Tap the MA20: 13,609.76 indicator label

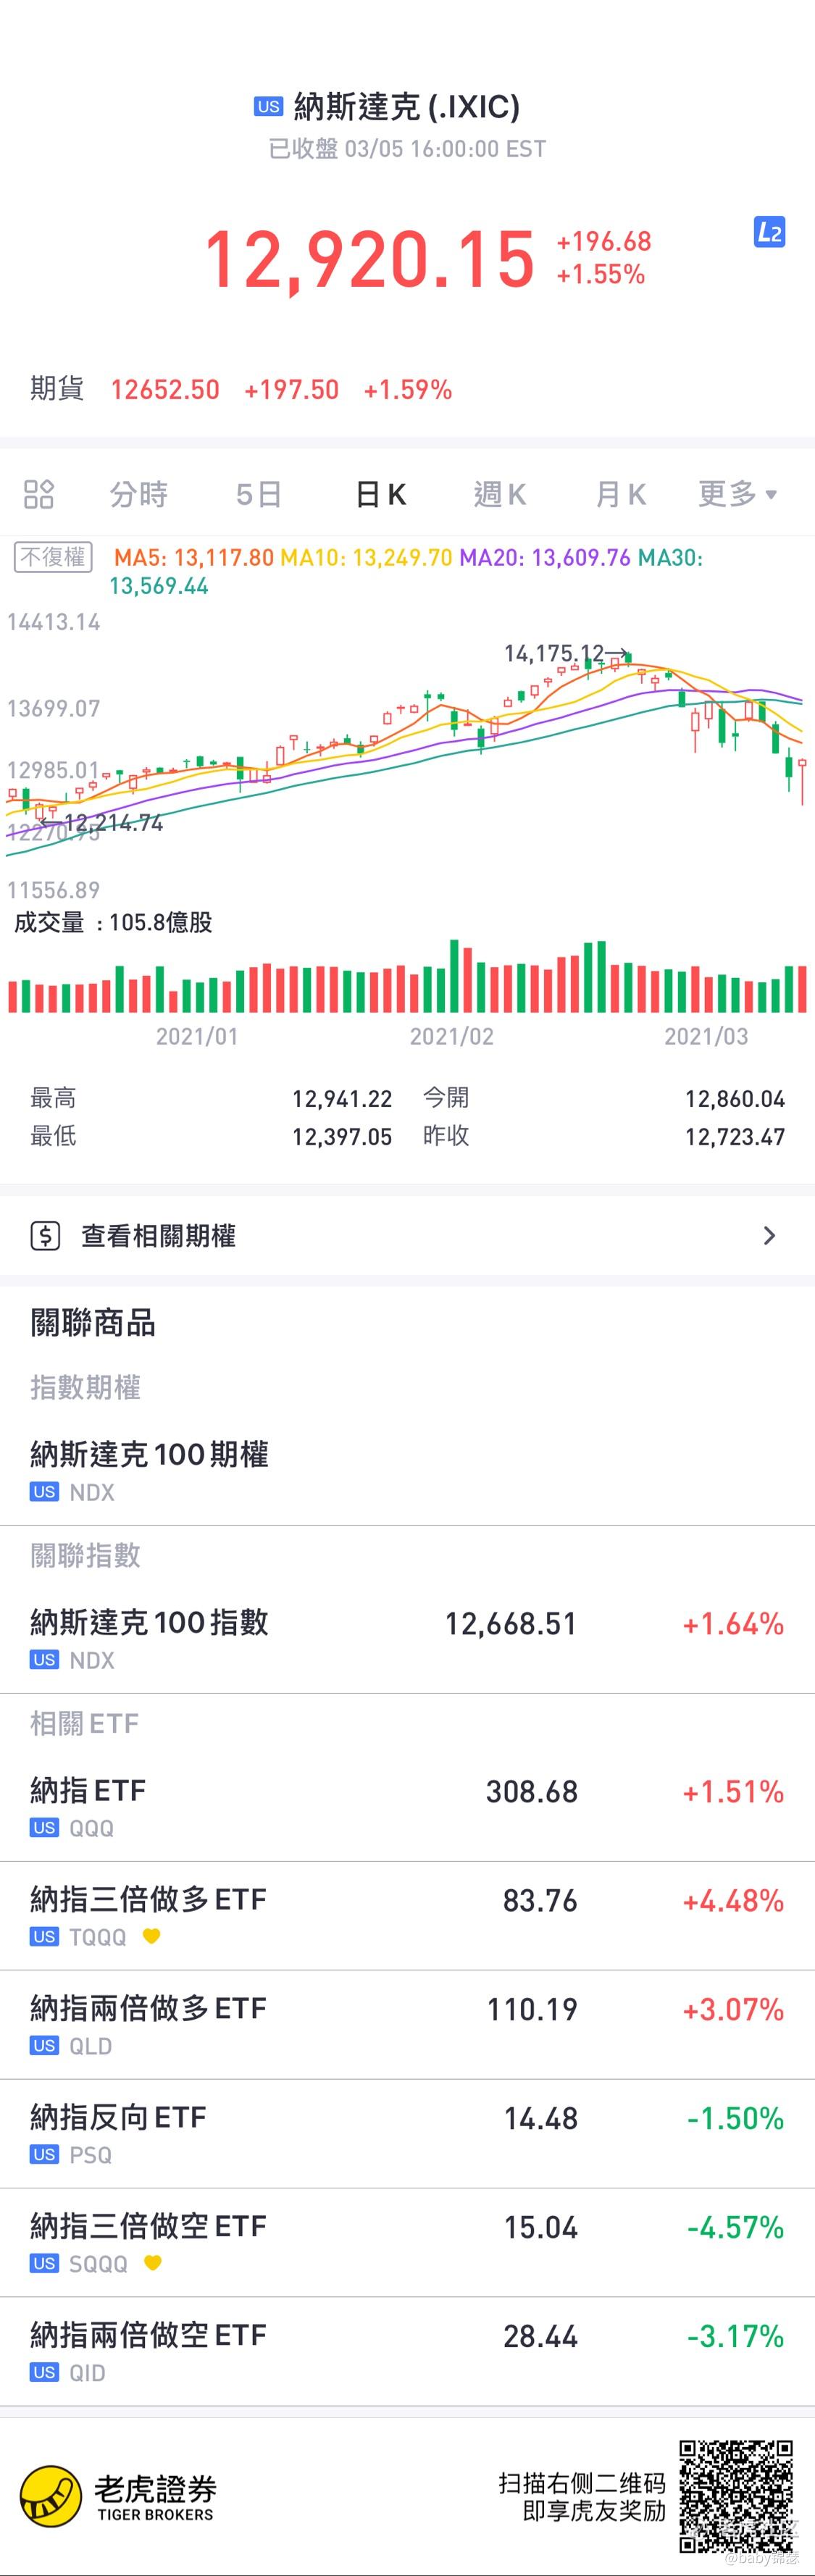point(545,557)
